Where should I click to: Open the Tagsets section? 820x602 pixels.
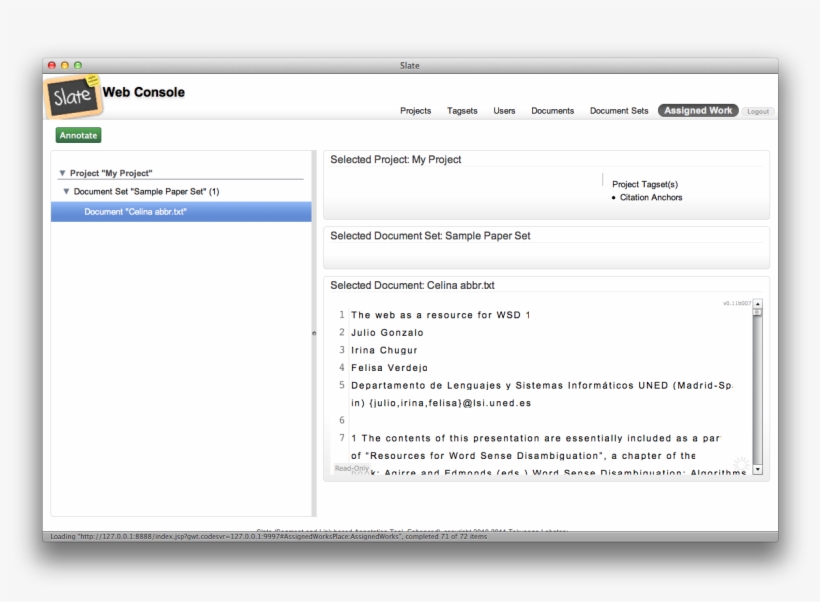pos(462,111)
